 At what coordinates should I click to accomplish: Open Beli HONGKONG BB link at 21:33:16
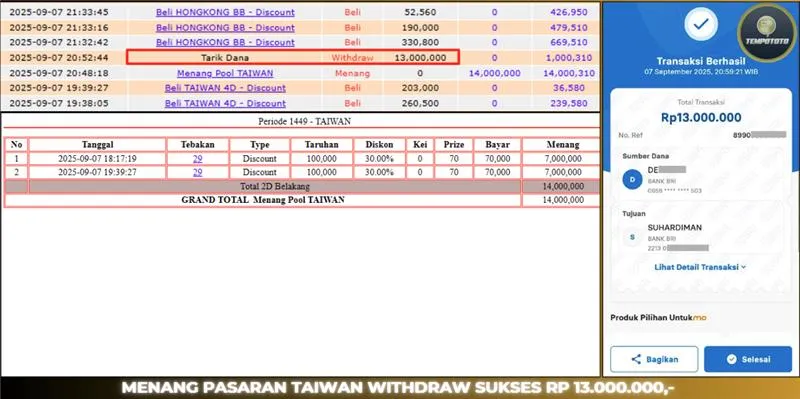point(225,28)
